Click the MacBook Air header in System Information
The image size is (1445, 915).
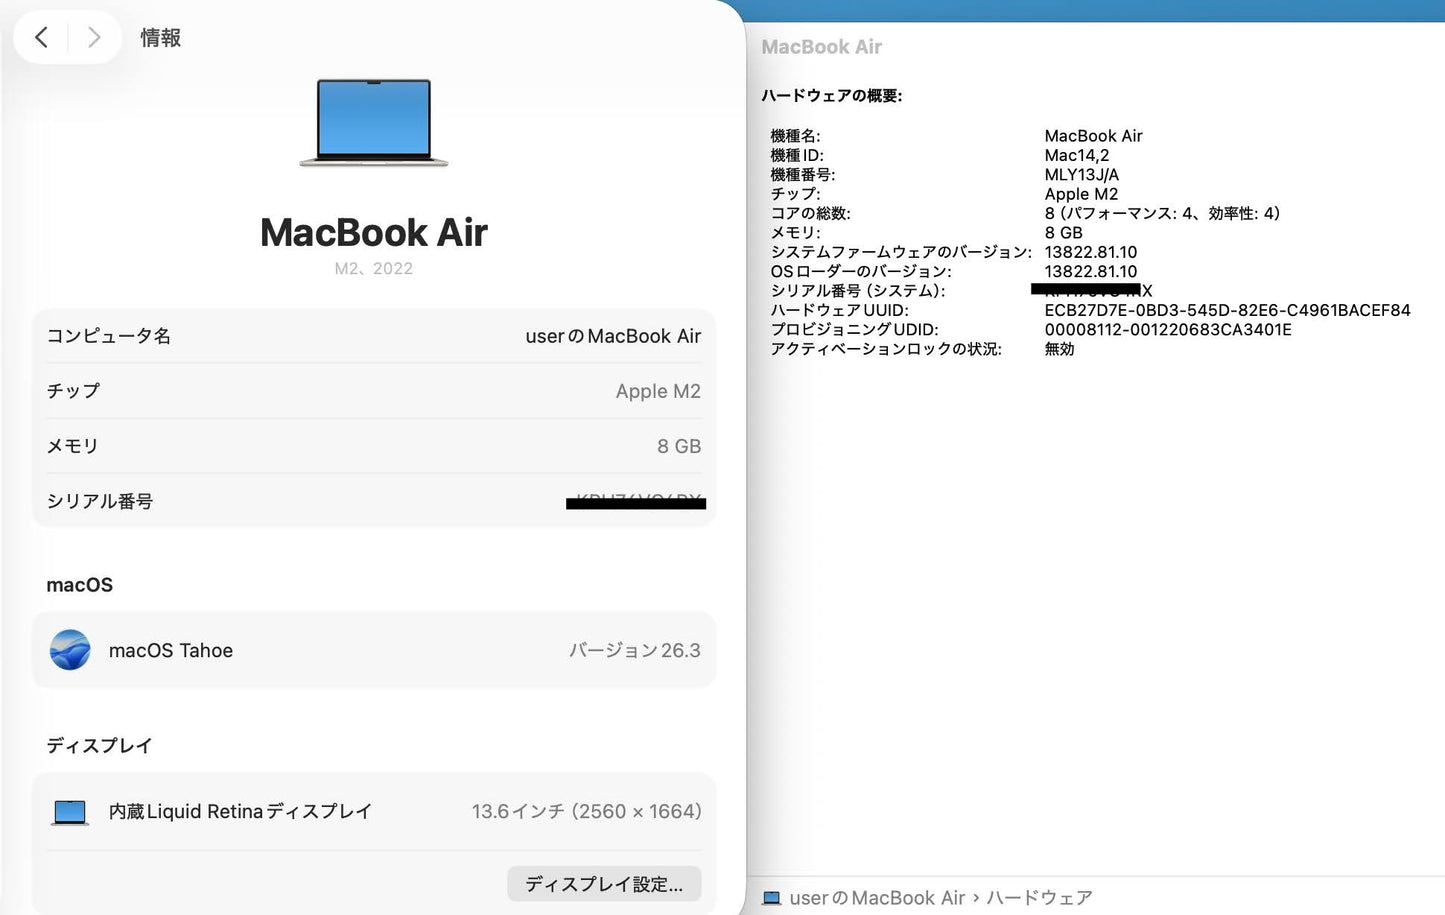tap(822, 47)
